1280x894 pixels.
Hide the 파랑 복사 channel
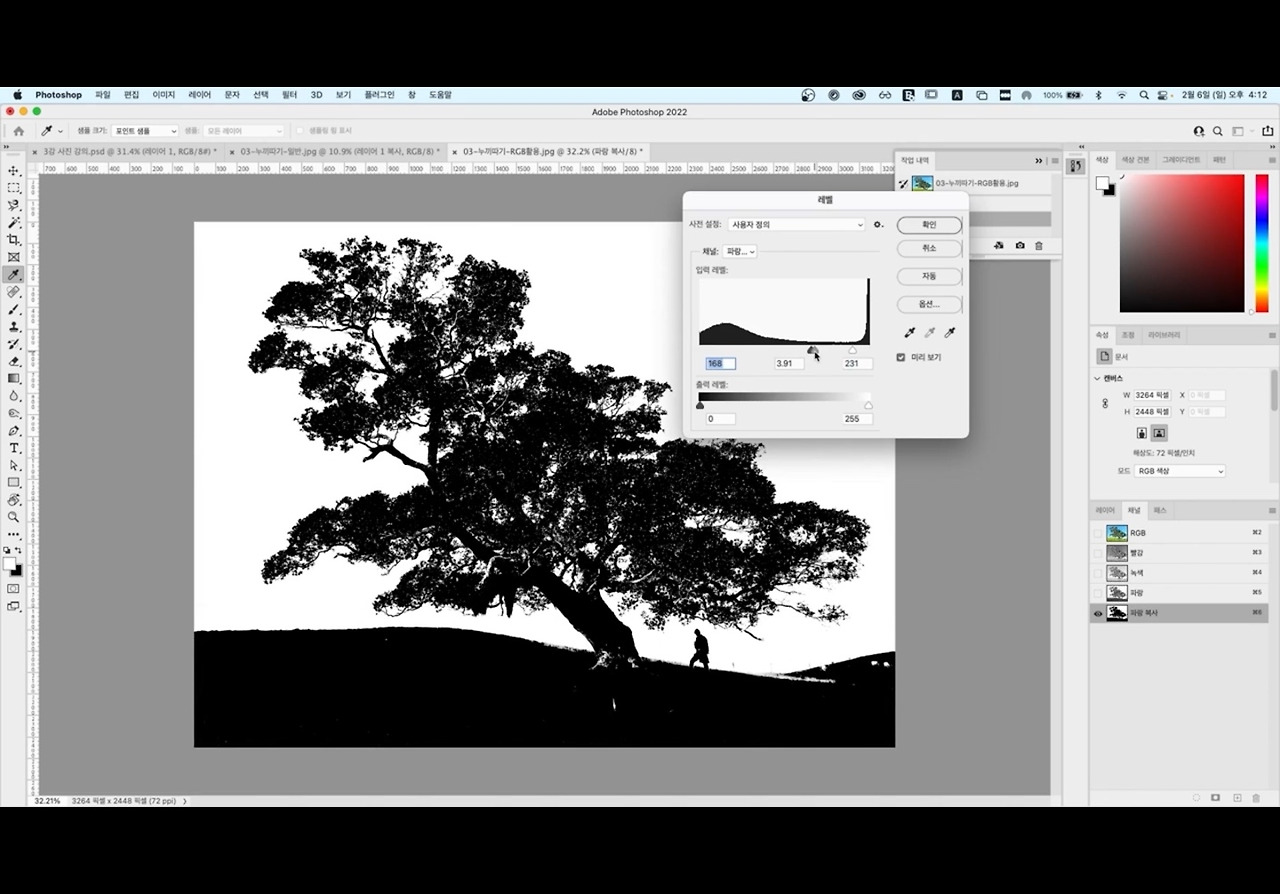(1098, 613)
